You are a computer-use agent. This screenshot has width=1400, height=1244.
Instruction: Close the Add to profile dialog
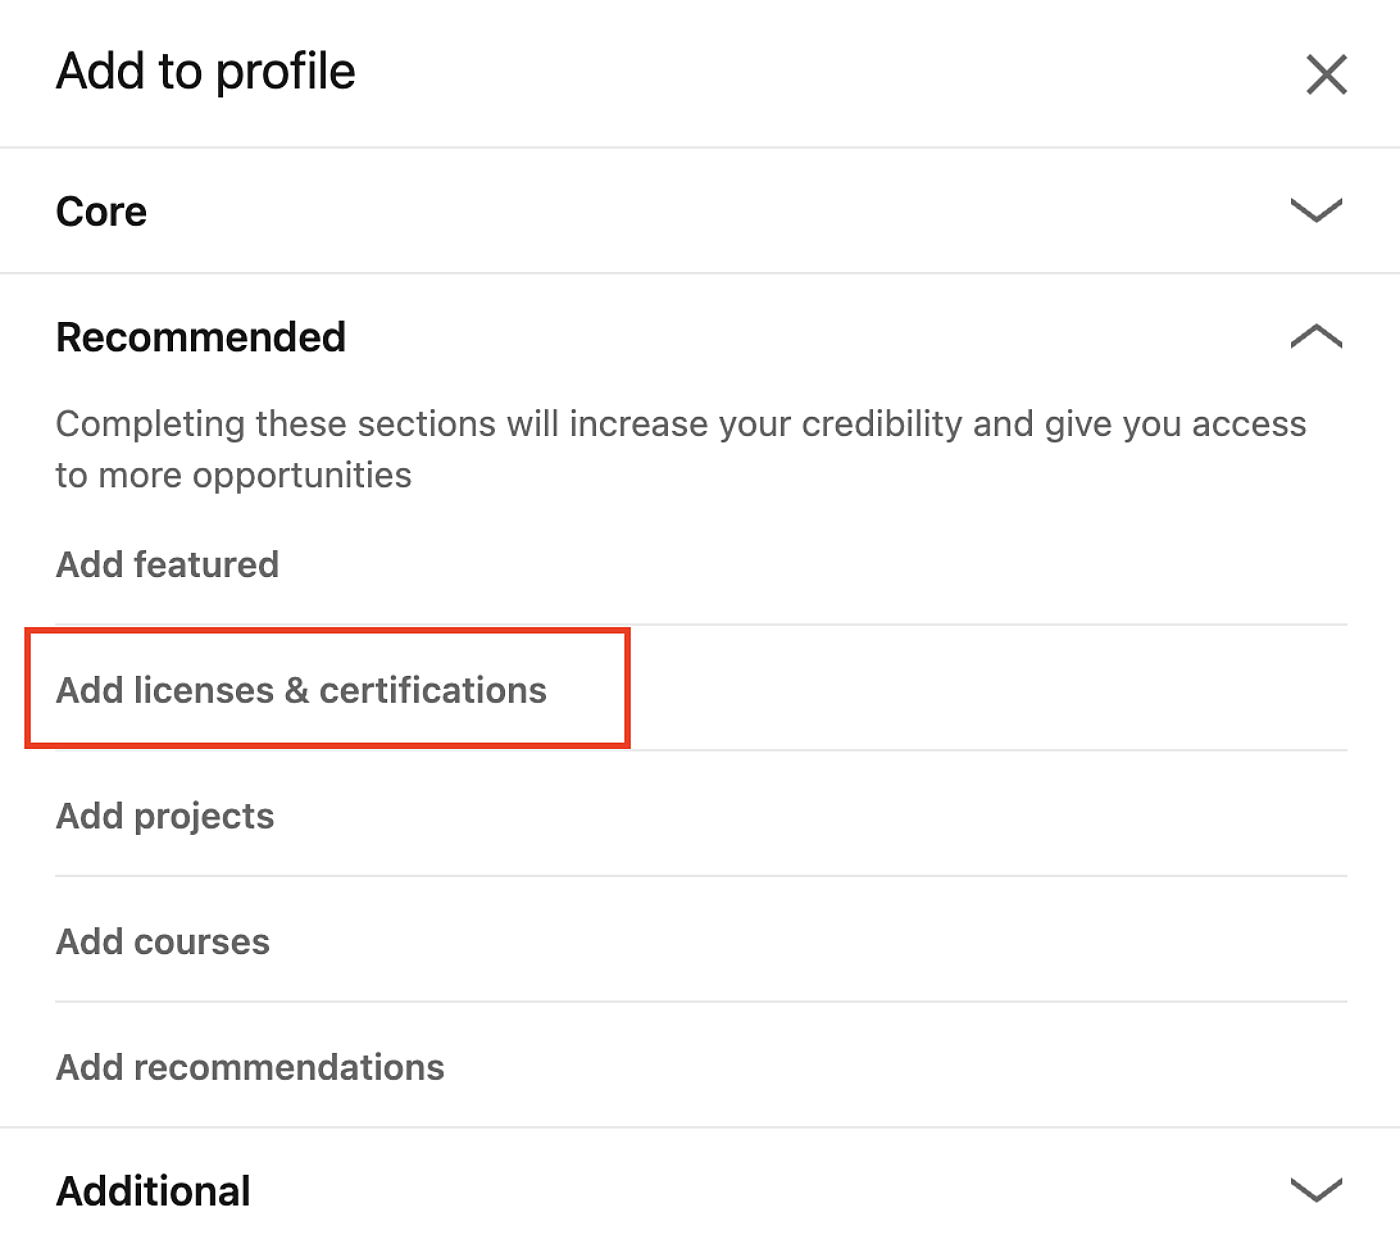[x=1327, y=74]
